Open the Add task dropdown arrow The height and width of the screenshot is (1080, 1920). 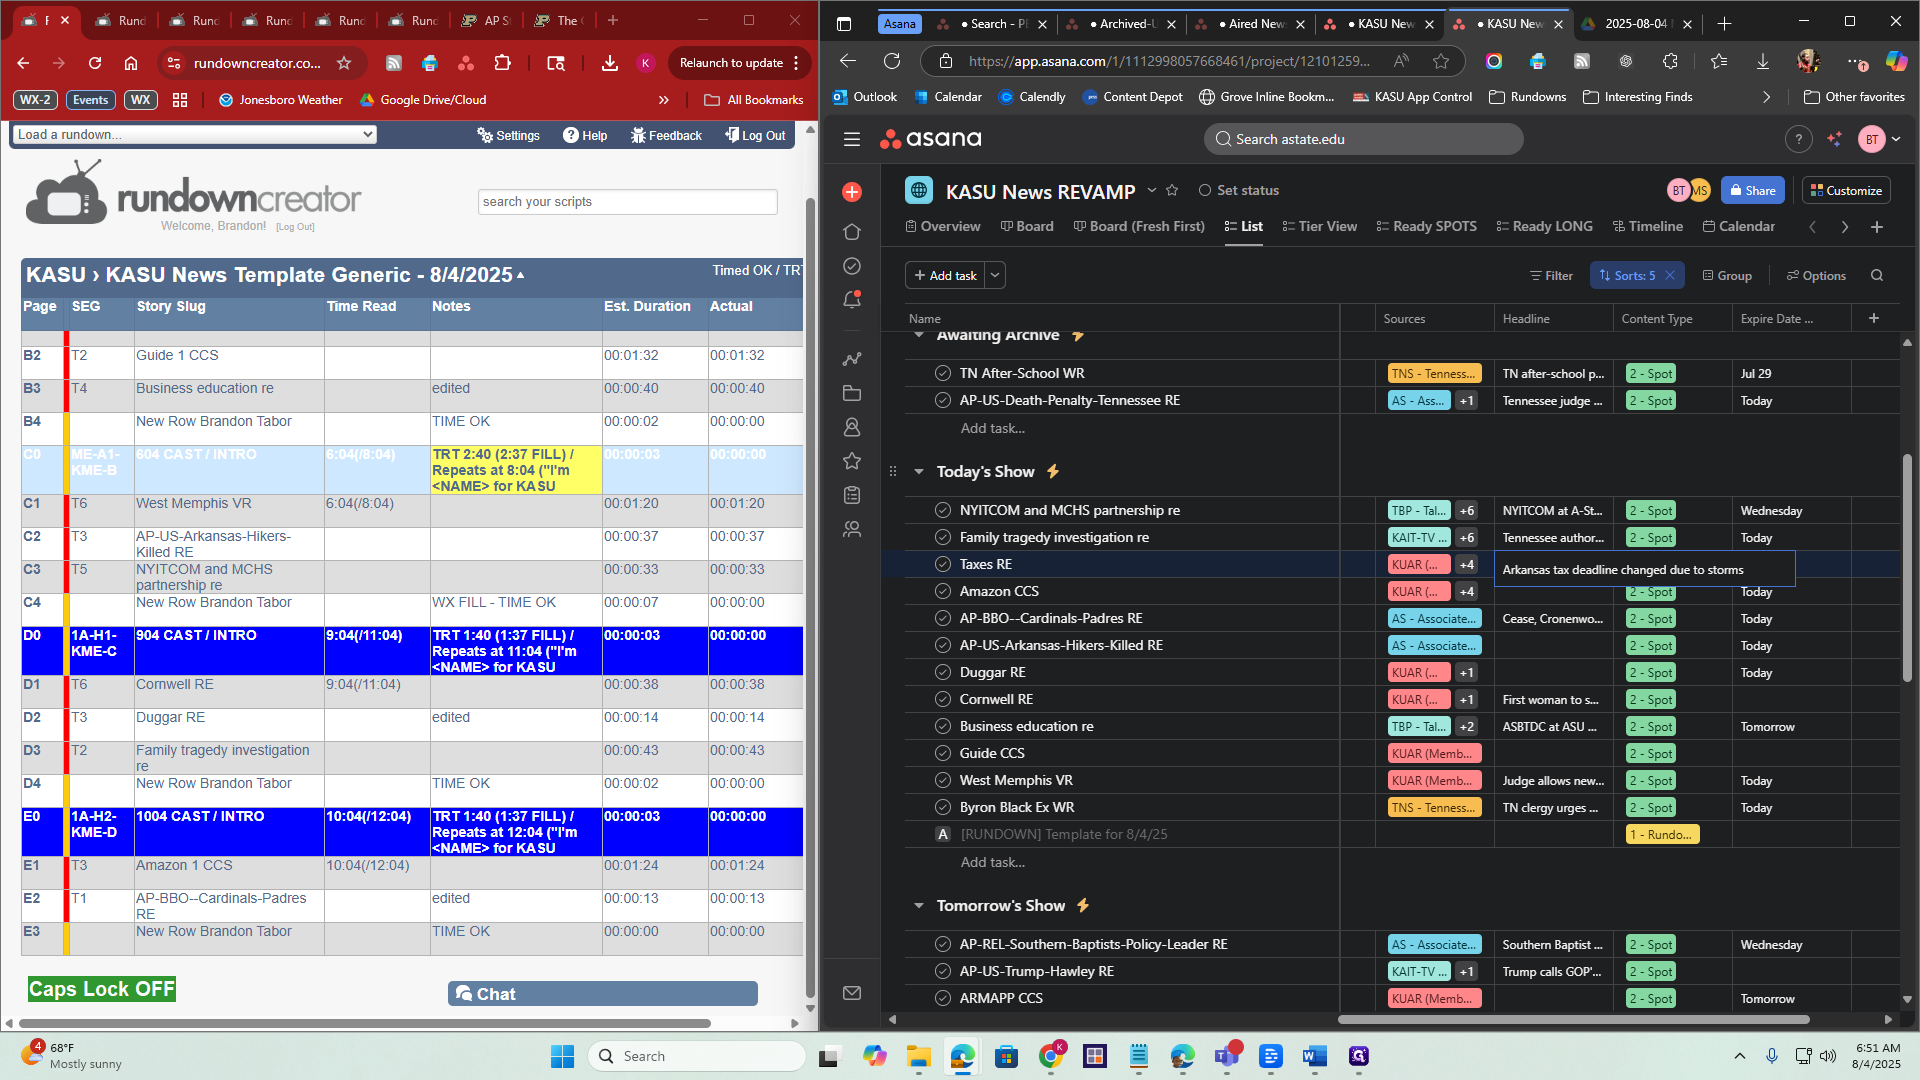click(995, 275)
